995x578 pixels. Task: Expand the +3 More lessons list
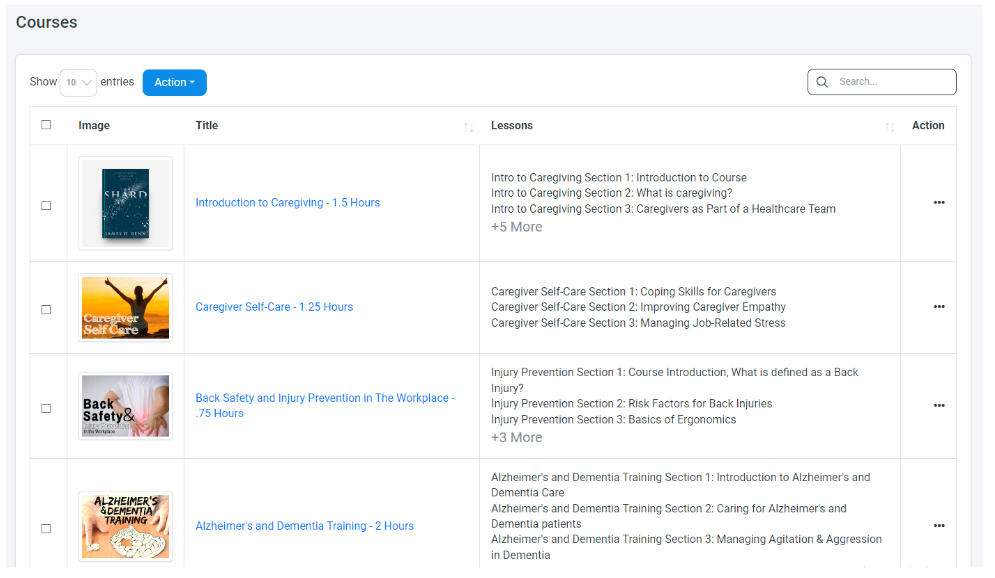[516, 437]
